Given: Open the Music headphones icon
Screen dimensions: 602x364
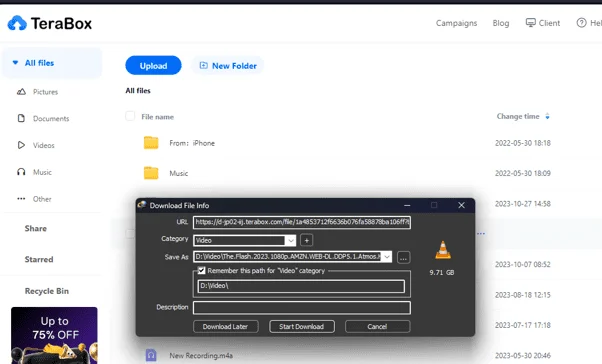Looking at the screenshot, I should point(22,172).
